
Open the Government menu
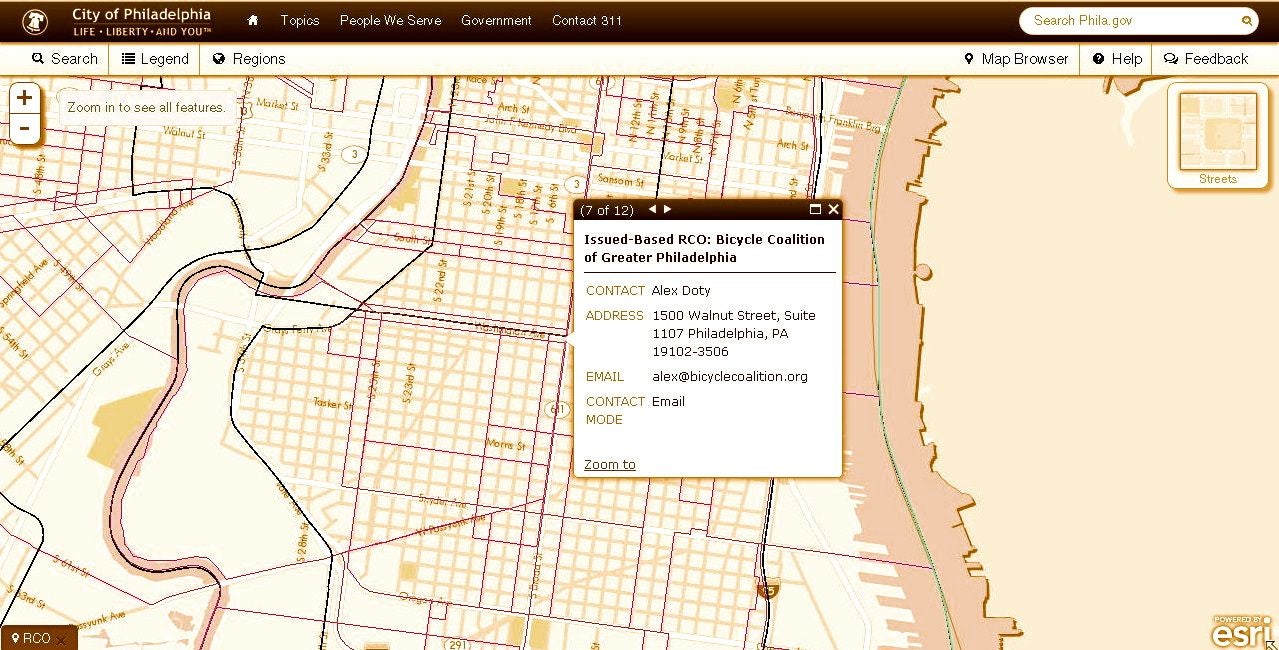496,20
